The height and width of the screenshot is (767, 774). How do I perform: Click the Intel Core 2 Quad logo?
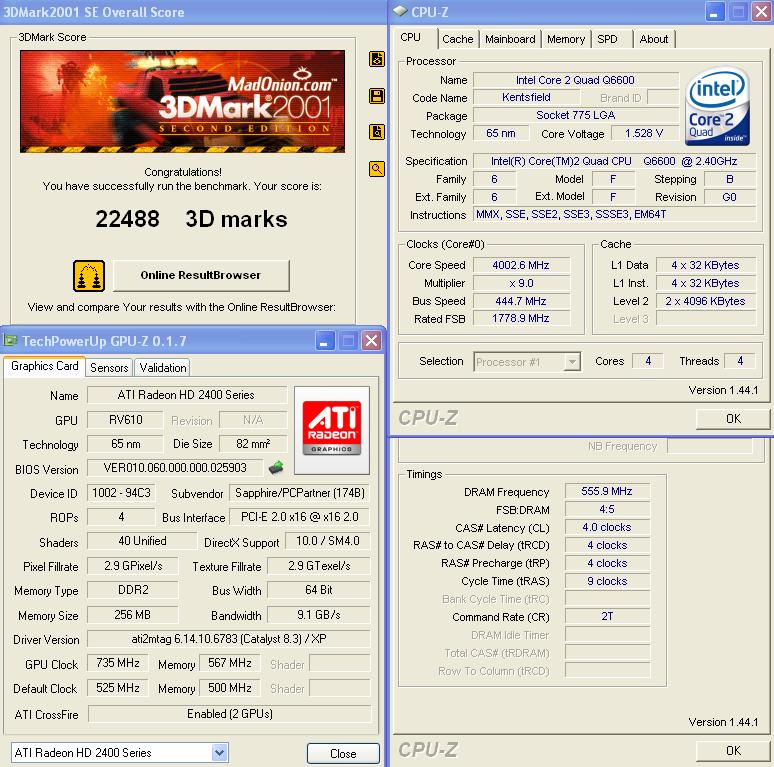(718, 106)
